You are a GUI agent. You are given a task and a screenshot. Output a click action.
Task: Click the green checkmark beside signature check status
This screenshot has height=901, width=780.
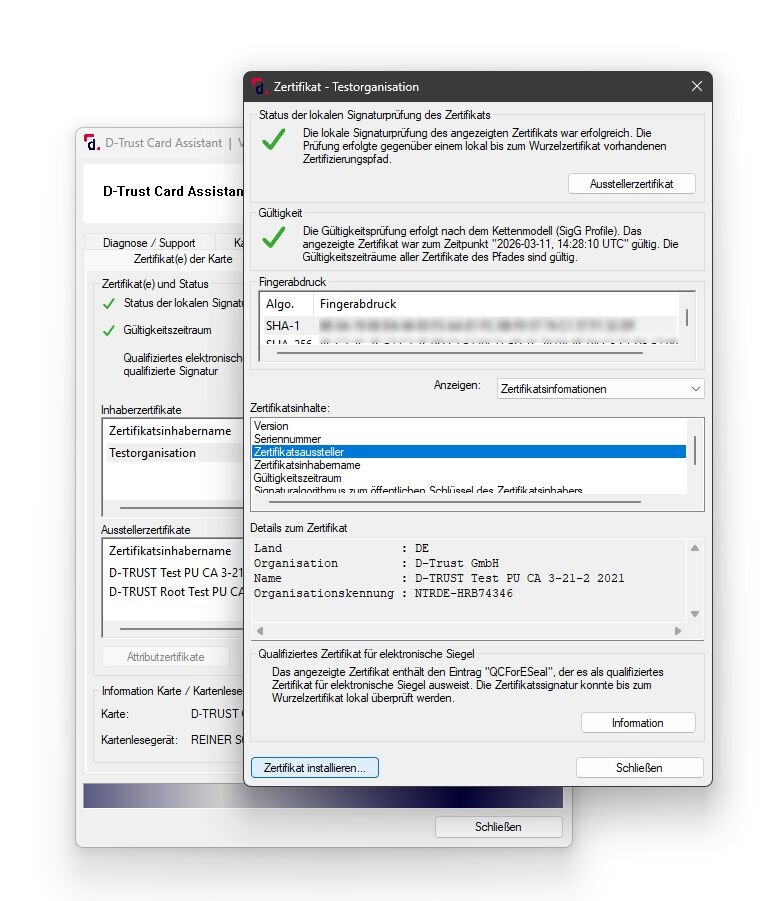[273, 140]
